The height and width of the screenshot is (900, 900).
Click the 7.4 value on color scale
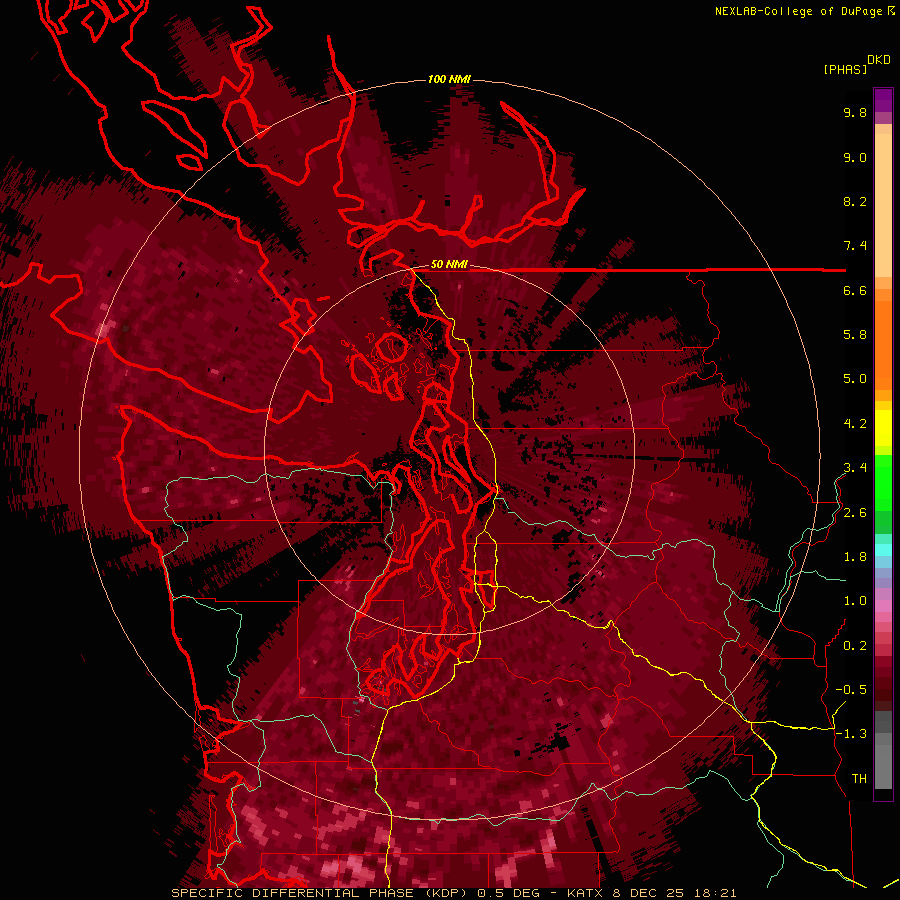point(855,246)
